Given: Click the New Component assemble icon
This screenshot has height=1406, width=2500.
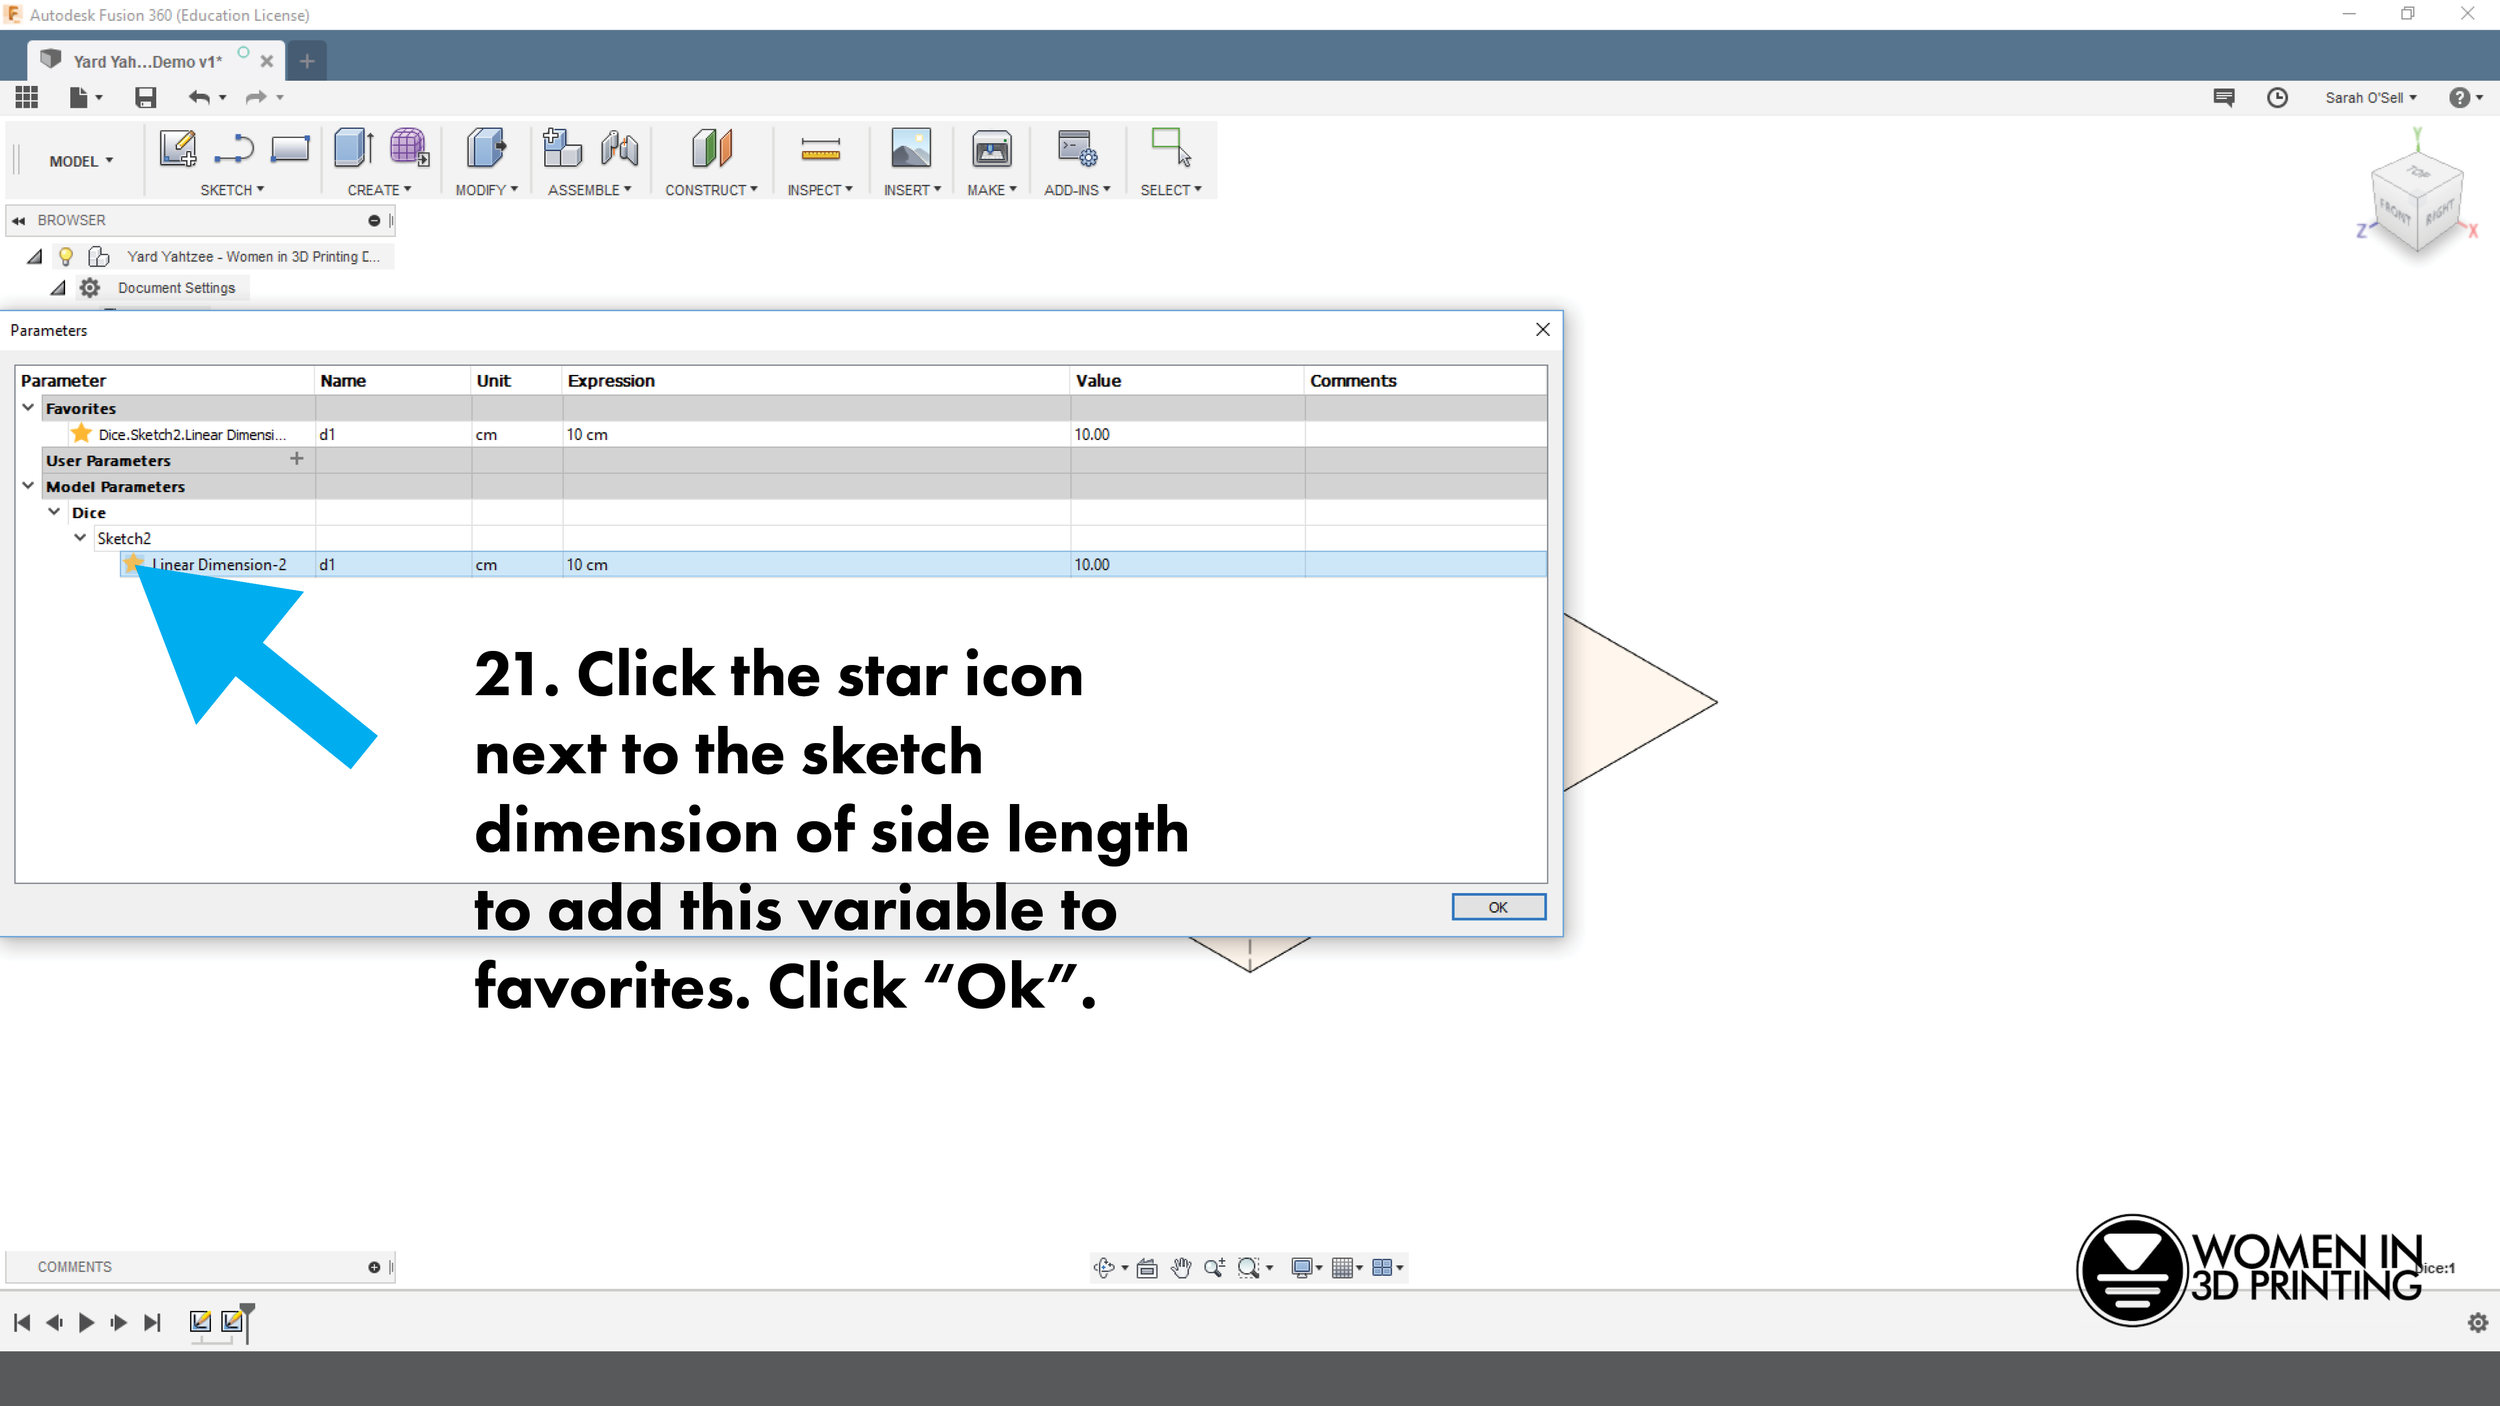Looking at the screenshot, I should point(562,148).
